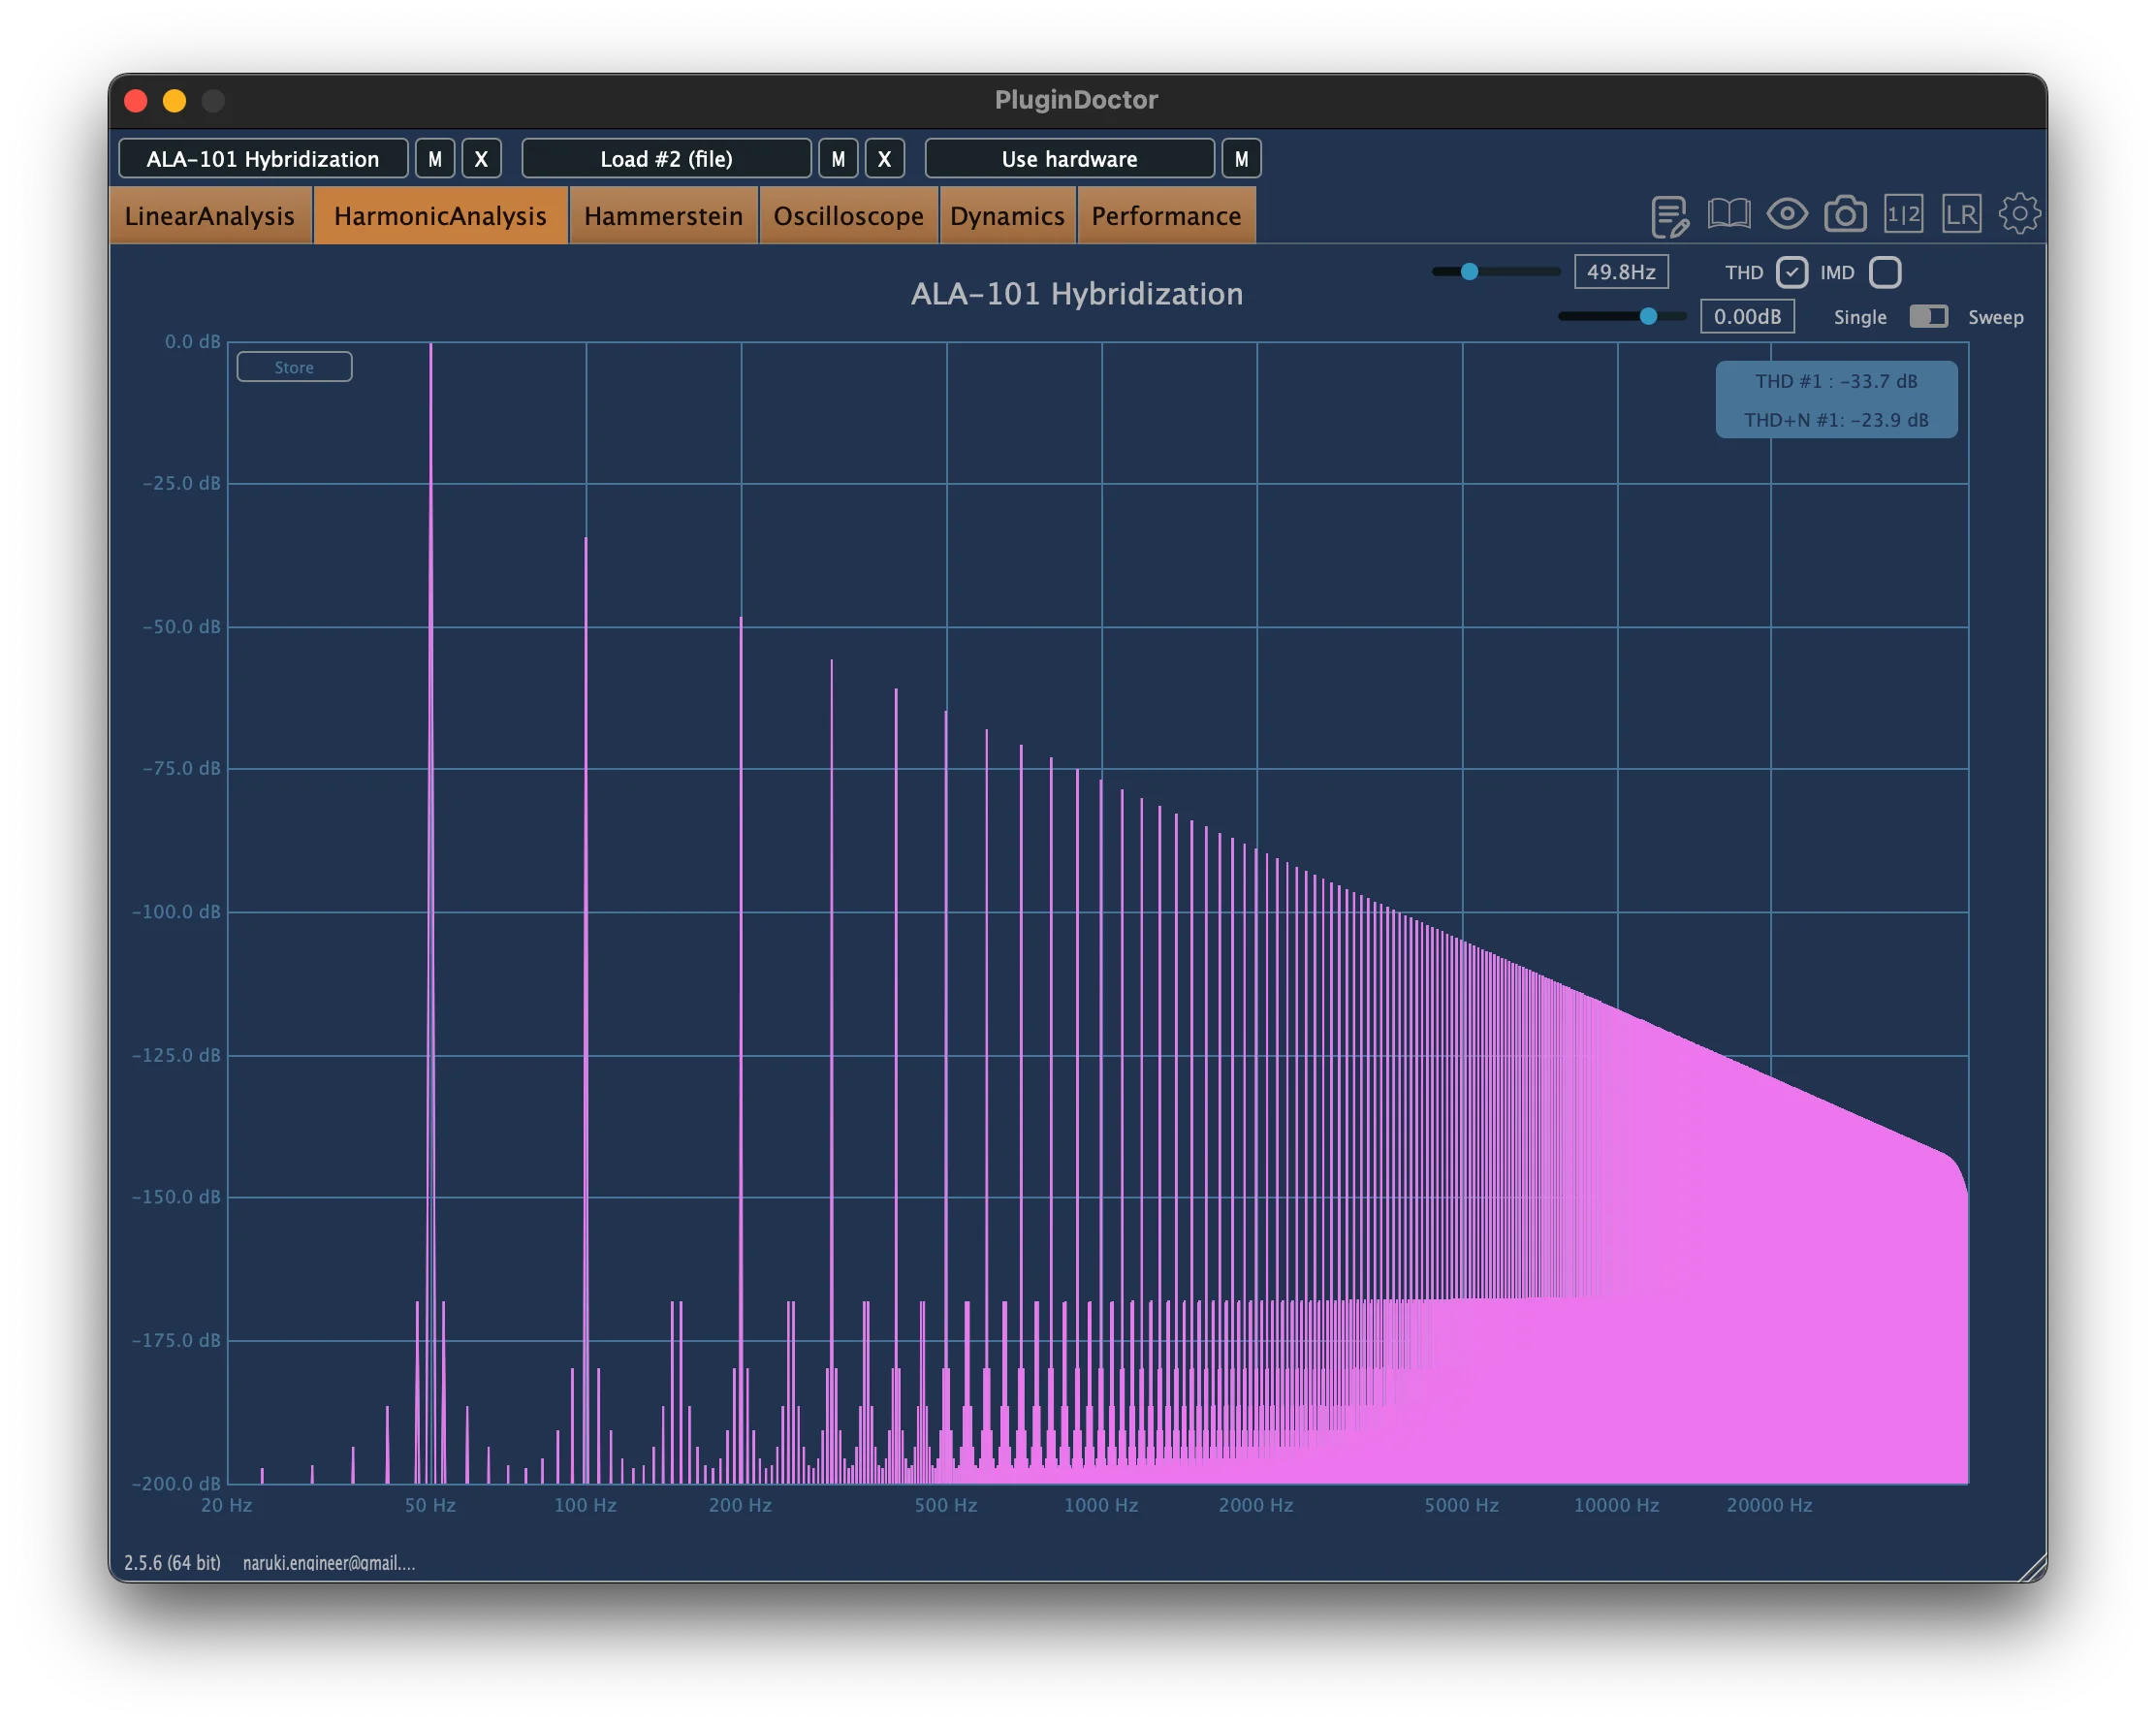Click the M button beside Use hardware
Screen dimensions: 2156x1726
point(1241,159)
